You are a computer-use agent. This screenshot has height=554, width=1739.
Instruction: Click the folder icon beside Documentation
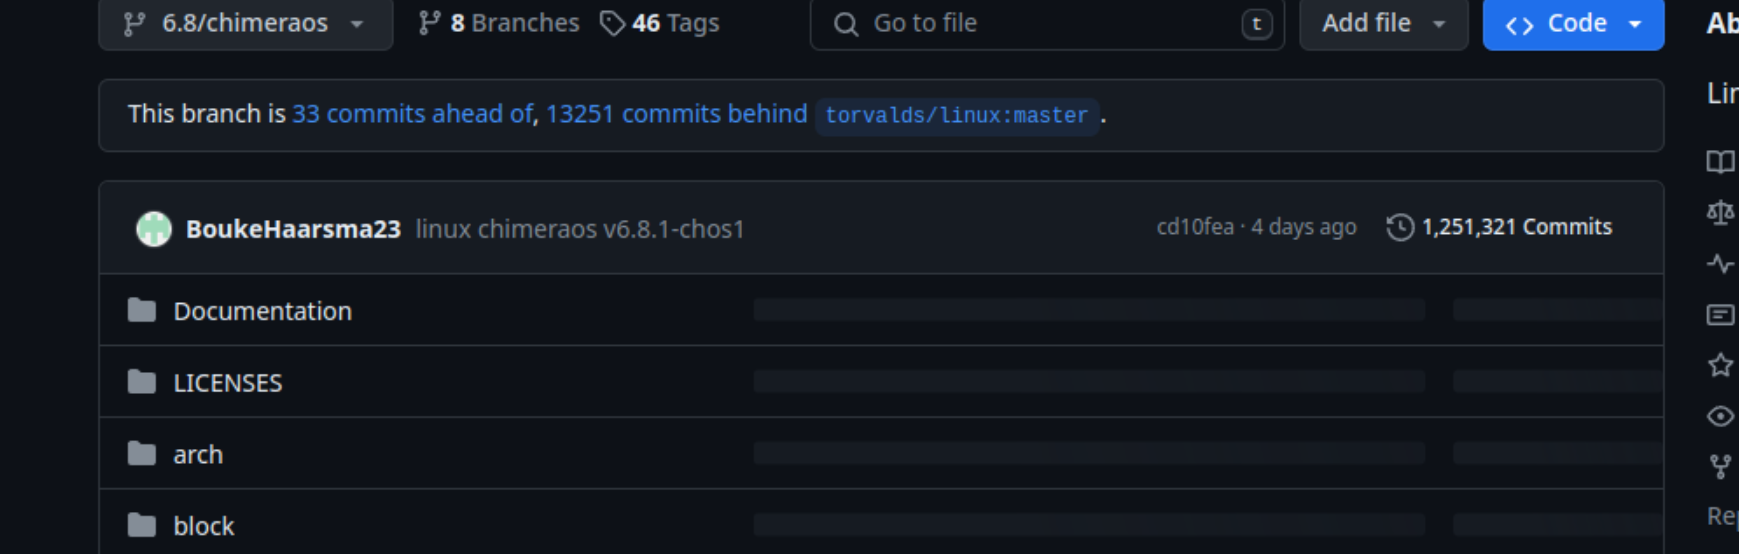(x=142, y=310)
